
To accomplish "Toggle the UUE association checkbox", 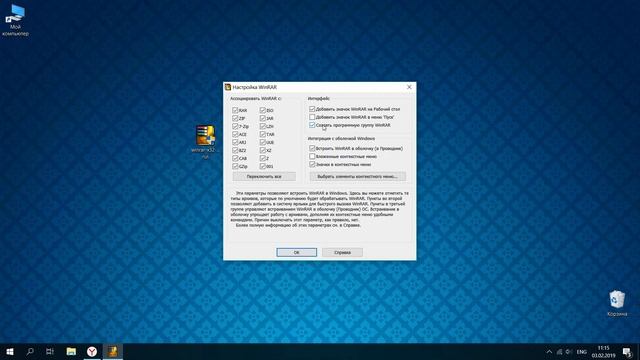I will pyautogui.click(x=263, y=142).
